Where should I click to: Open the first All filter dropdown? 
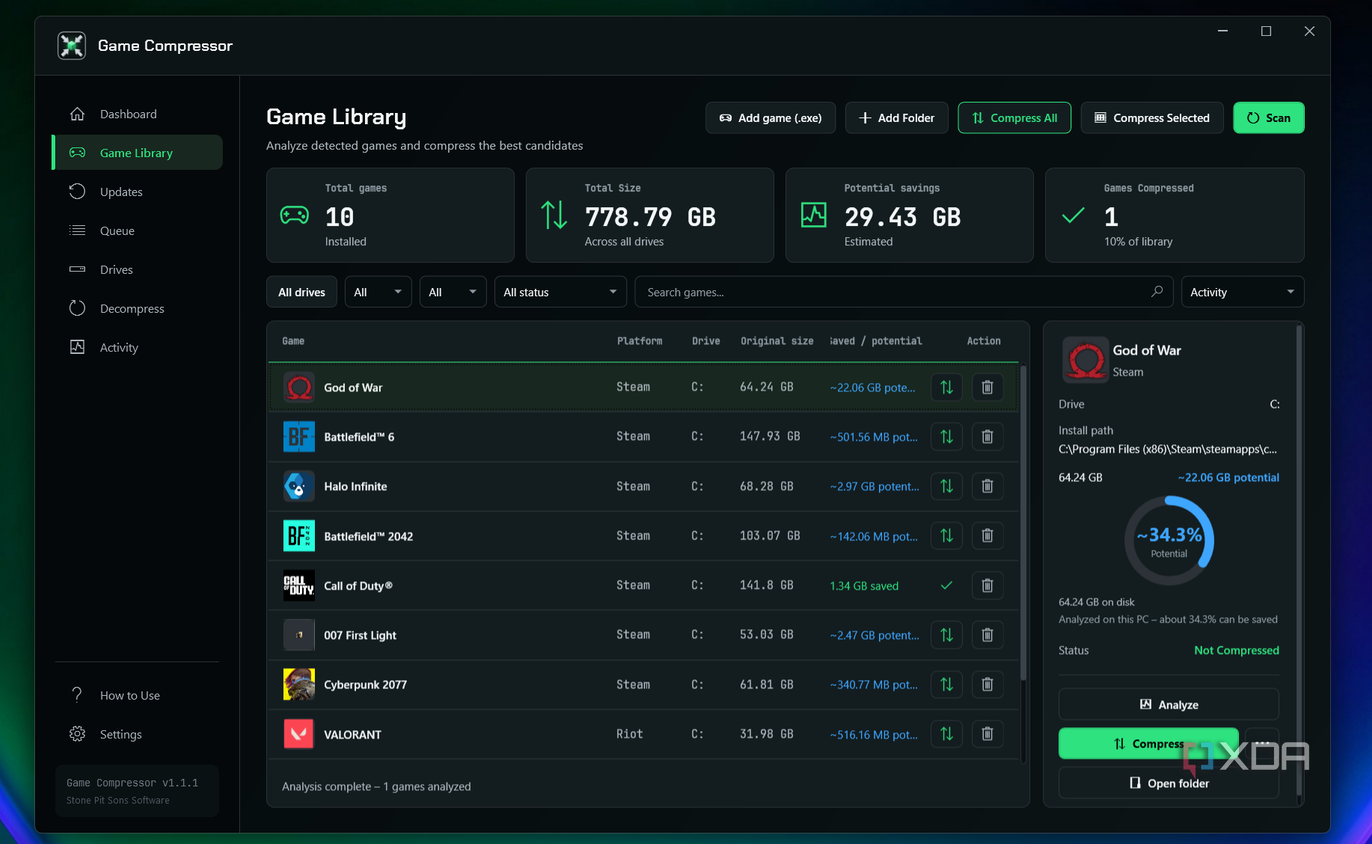(378, 292)
